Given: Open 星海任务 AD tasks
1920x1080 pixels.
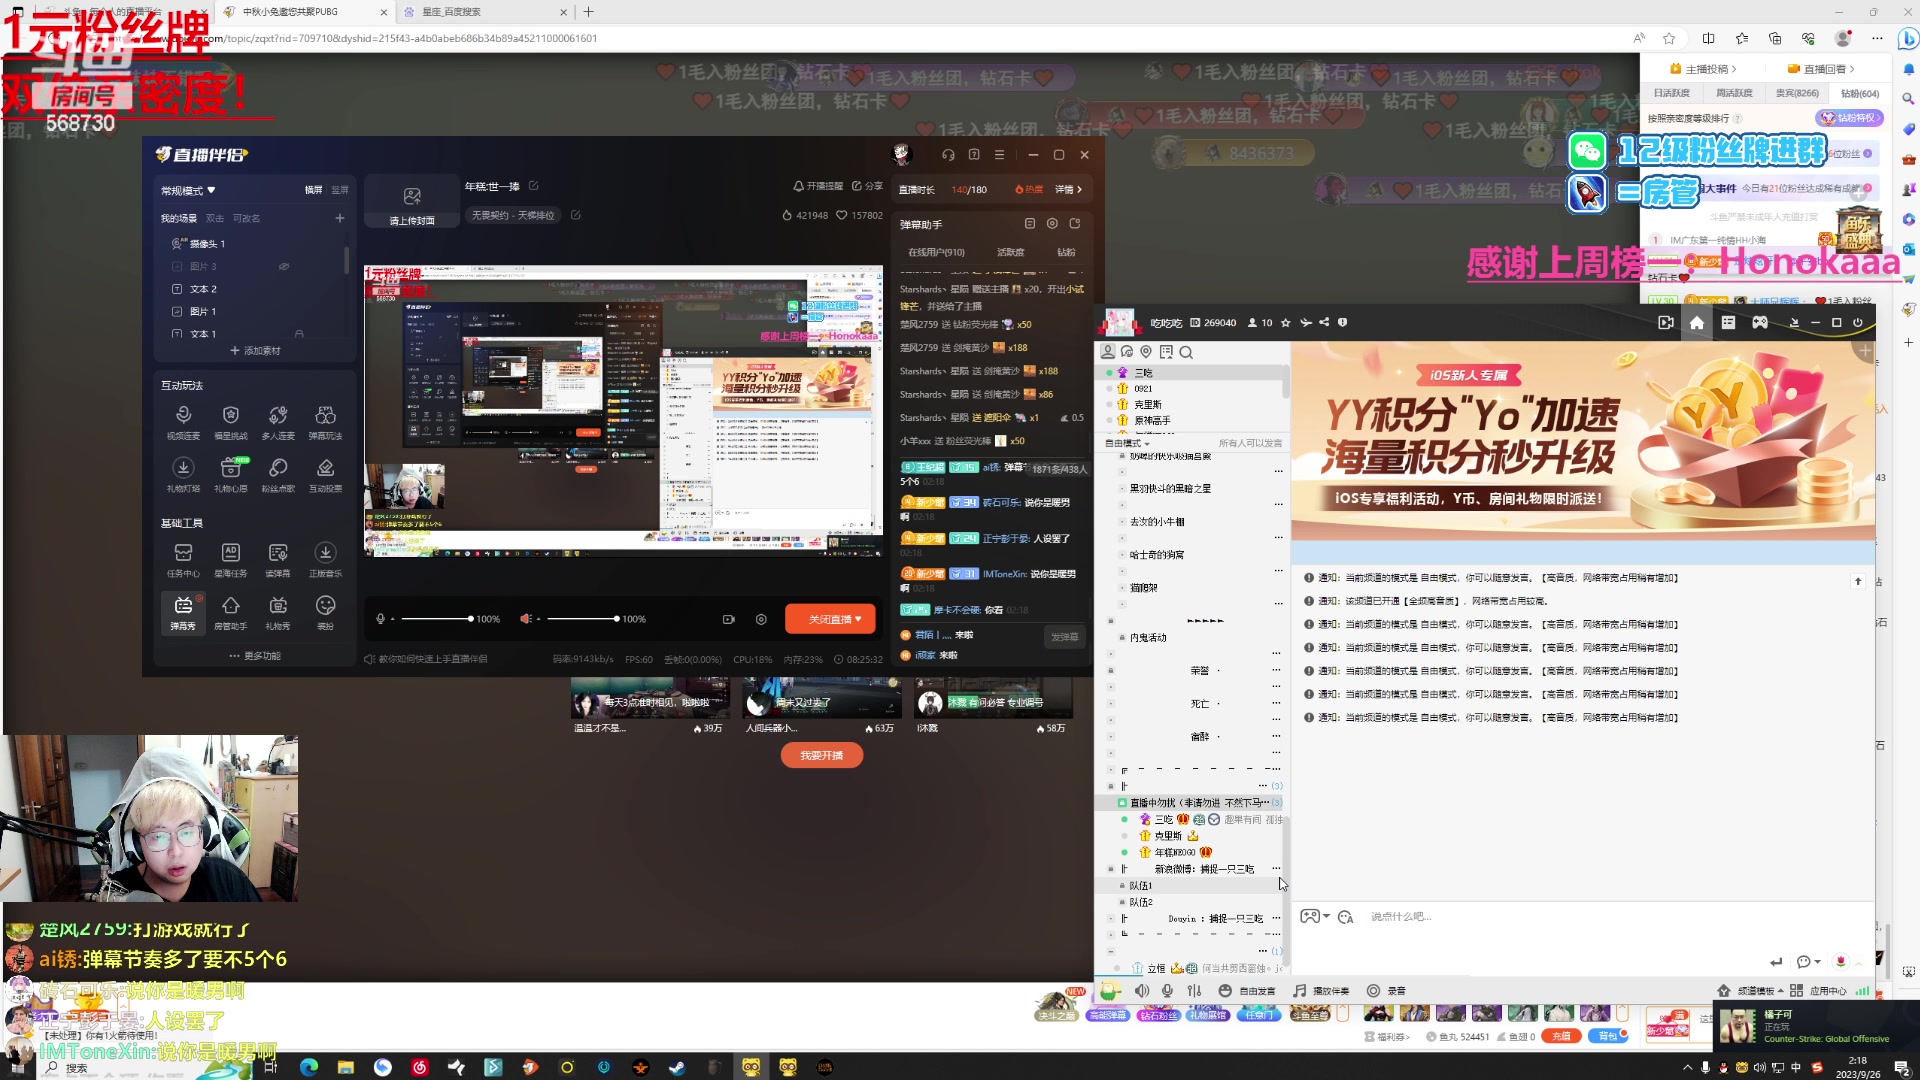Looking at the screenshot, I should (x=231, y=560).
